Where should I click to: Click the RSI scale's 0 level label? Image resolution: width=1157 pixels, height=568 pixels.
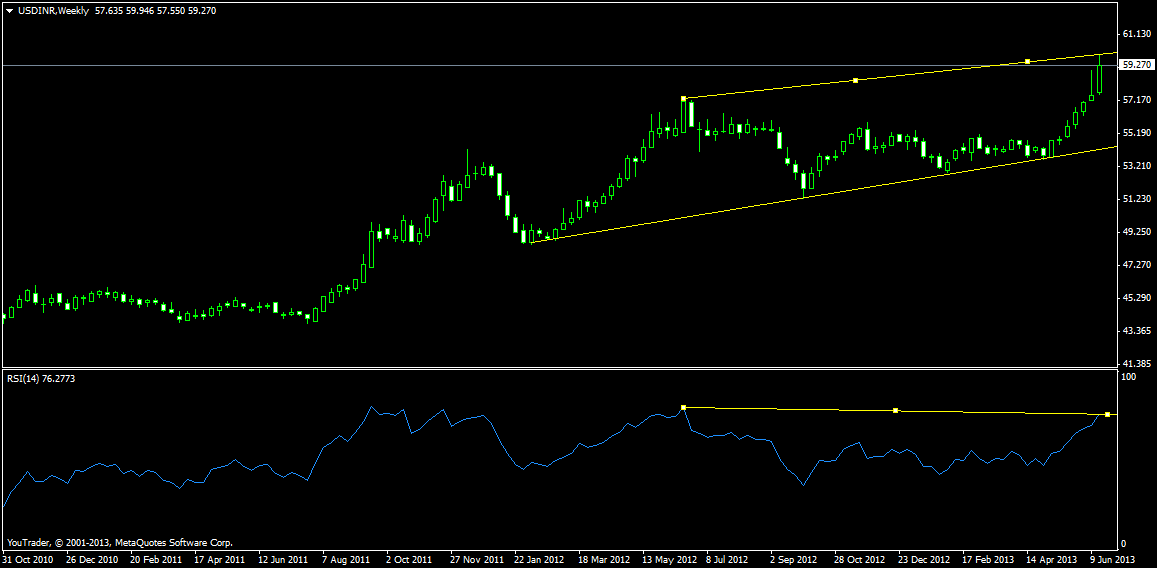1123,543
